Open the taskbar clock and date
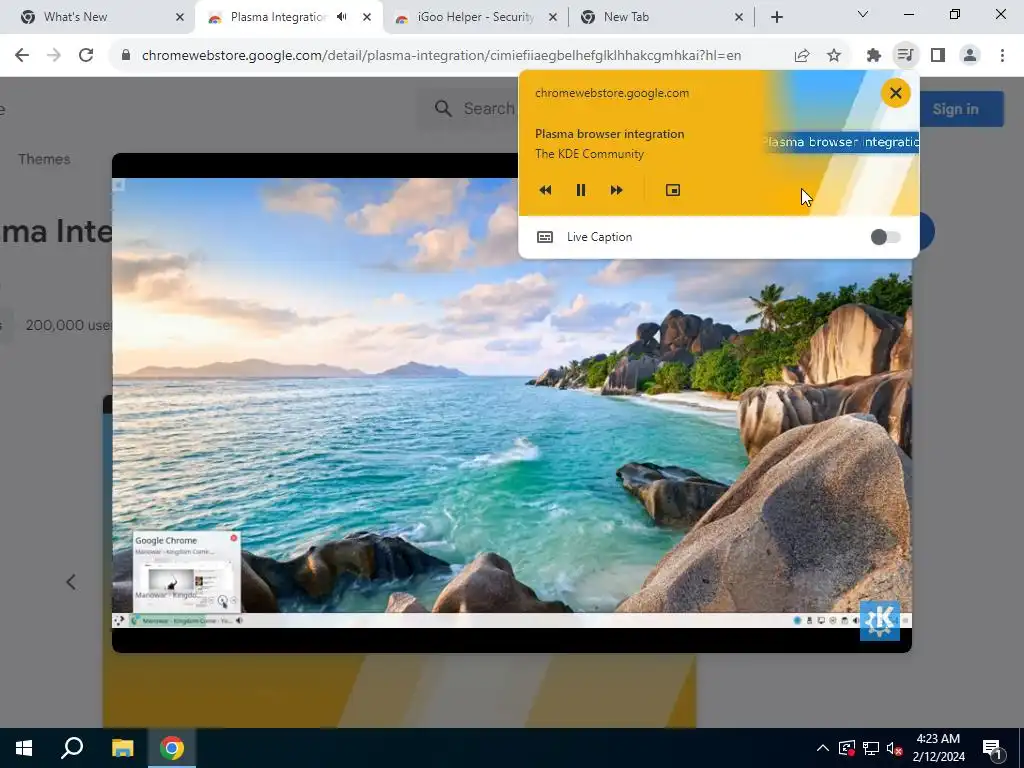Viewport: 1024px width, 768px height. click(x=938, y=748)
